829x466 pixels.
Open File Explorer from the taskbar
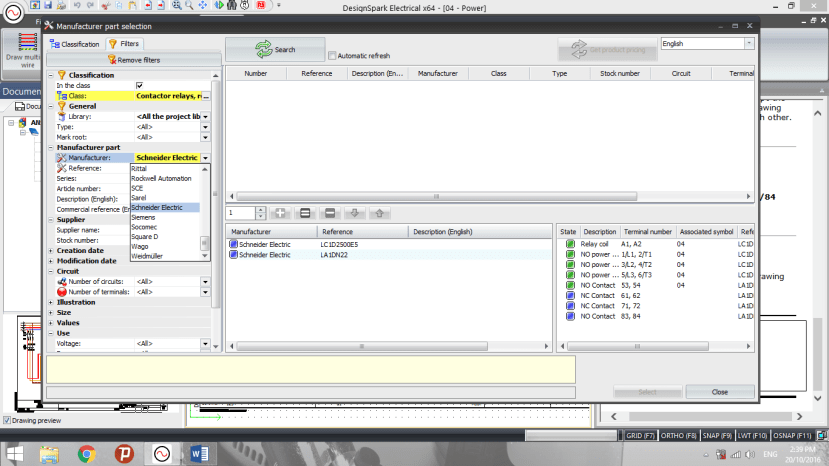pos(49,454)
